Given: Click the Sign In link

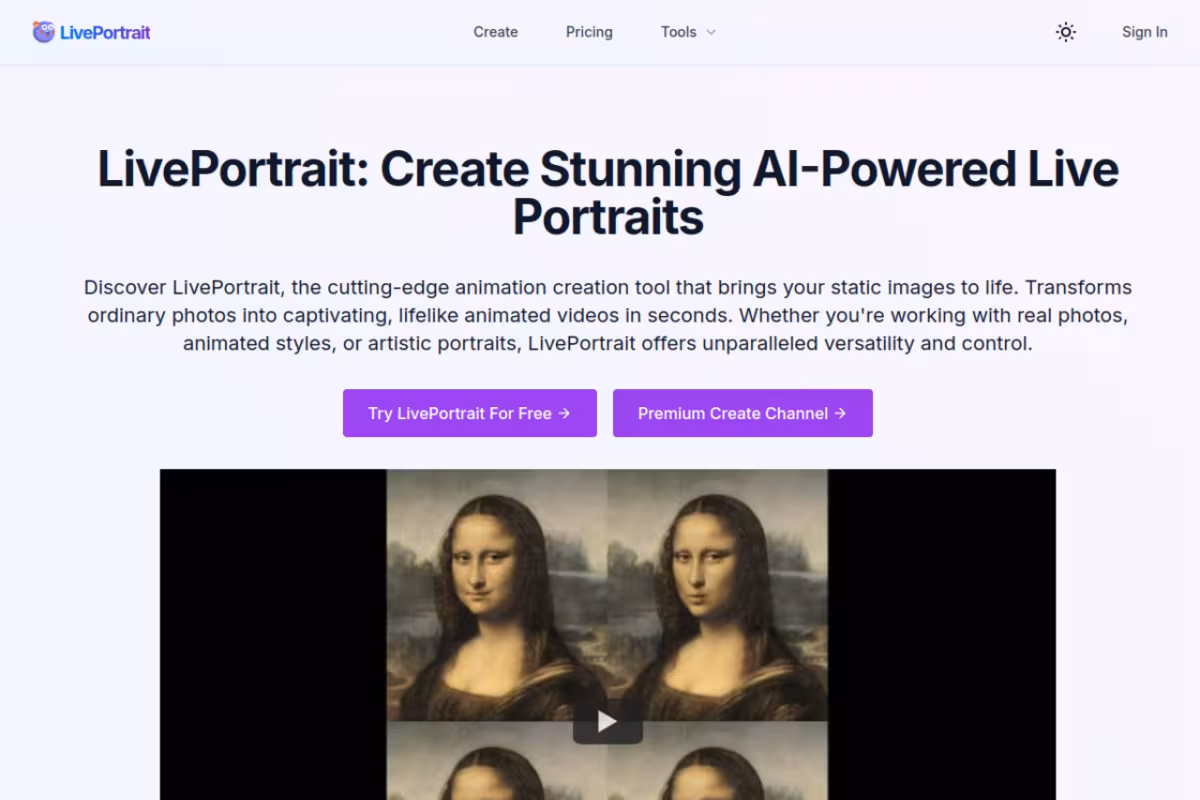Looking at the screenshot, I should [1144, 32].
